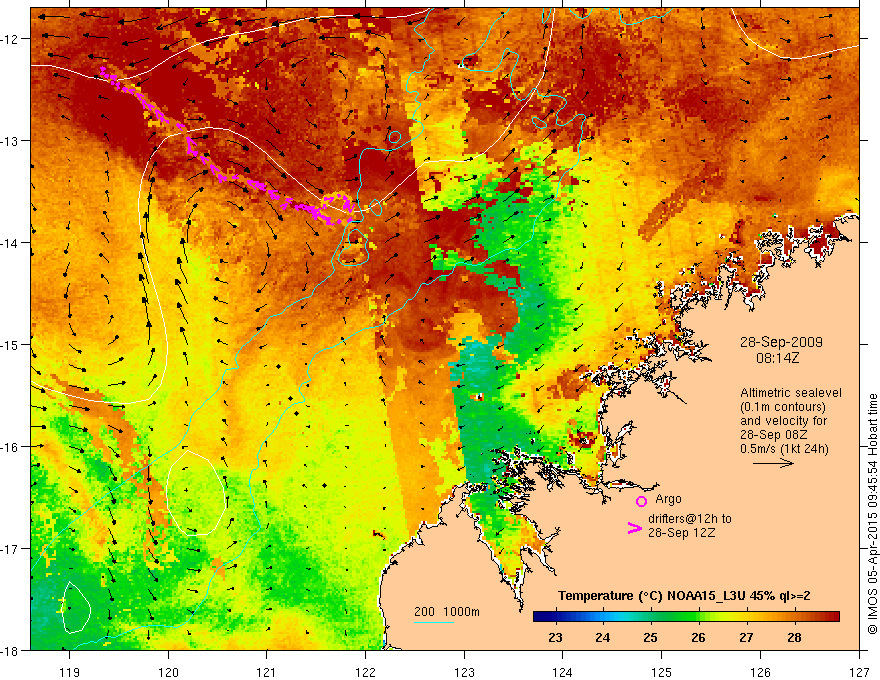Click the longitude axis label 126
The image size is (880, 680).
(x=760, y=672)
